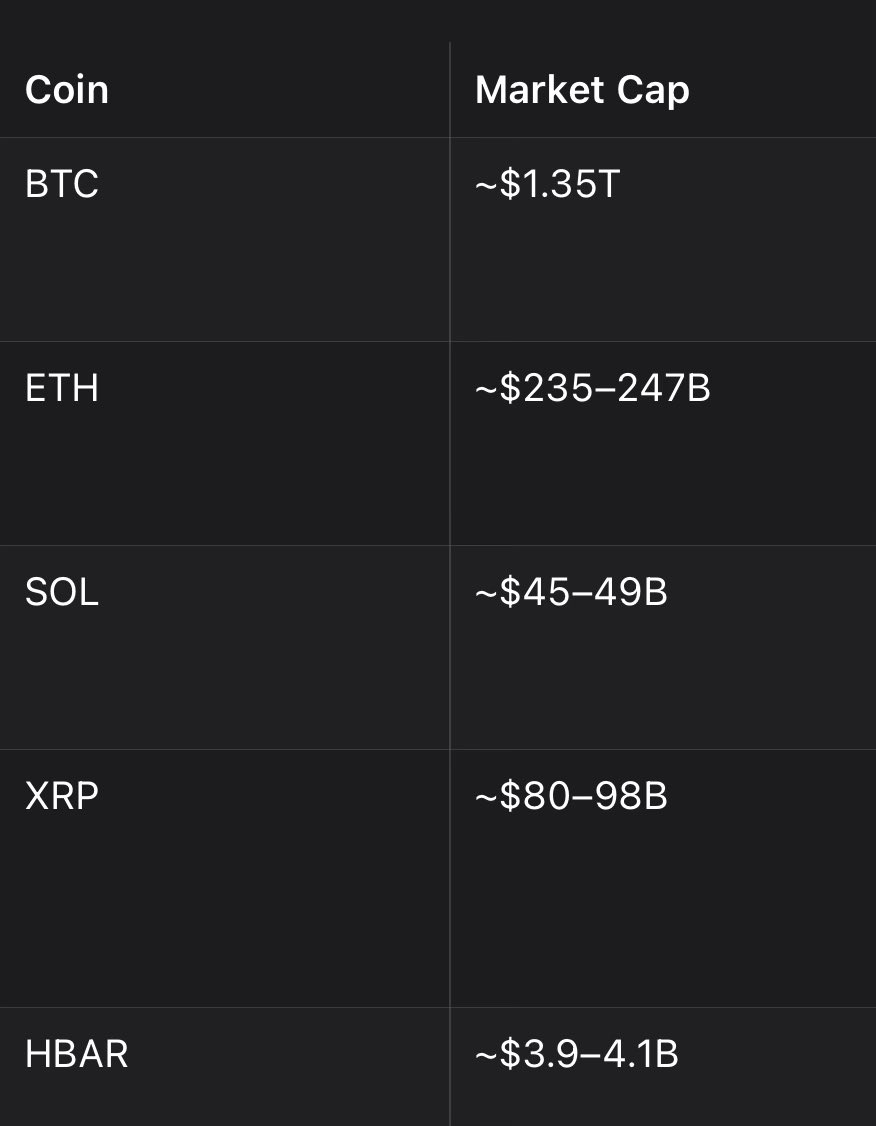Choose the market cap listed for HBAR
Viewport: 876px width, 1126px height.
tap(577, 1055)
